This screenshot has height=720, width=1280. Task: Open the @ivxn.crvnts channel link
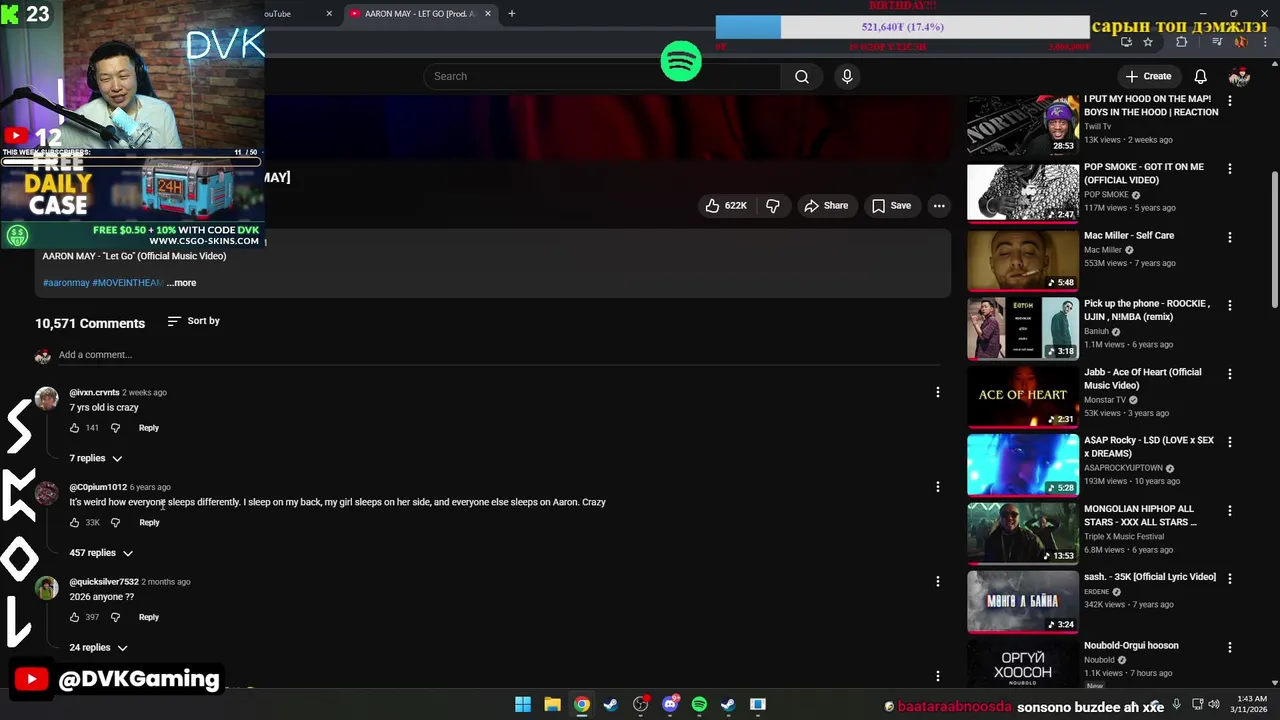pos(94,393)
